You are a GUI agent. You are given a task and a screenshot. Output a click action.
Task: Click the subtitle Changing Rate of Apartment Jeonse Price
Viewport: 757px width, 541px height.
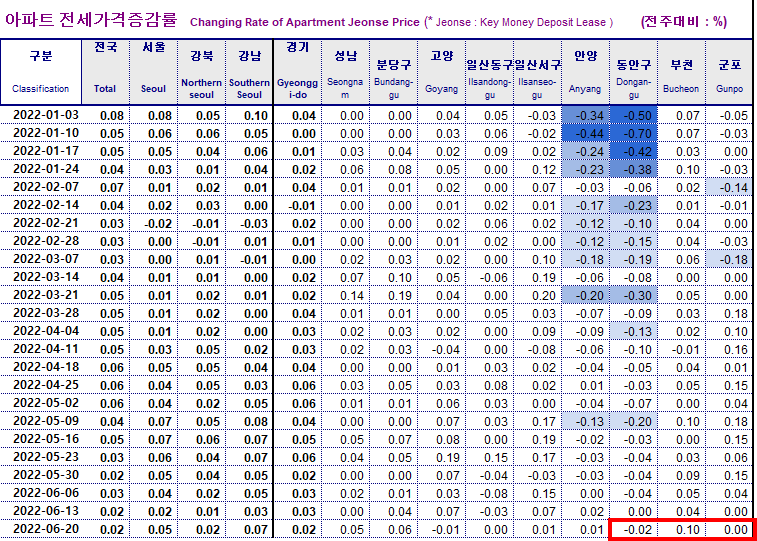pyautogui.click(x=305, y=22)
